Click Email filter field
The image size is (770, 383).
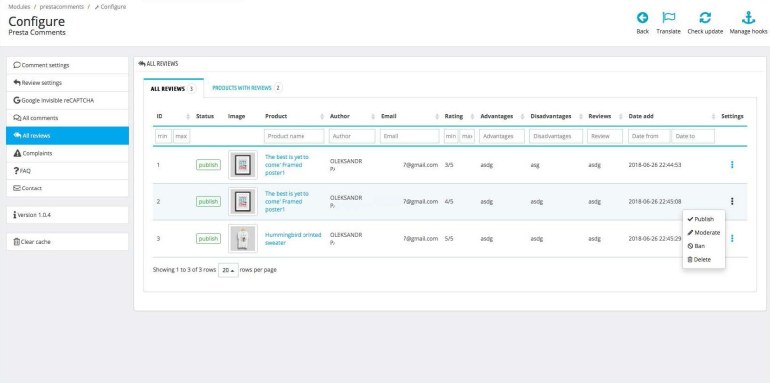pyautogui.click(x=410, y=136)
